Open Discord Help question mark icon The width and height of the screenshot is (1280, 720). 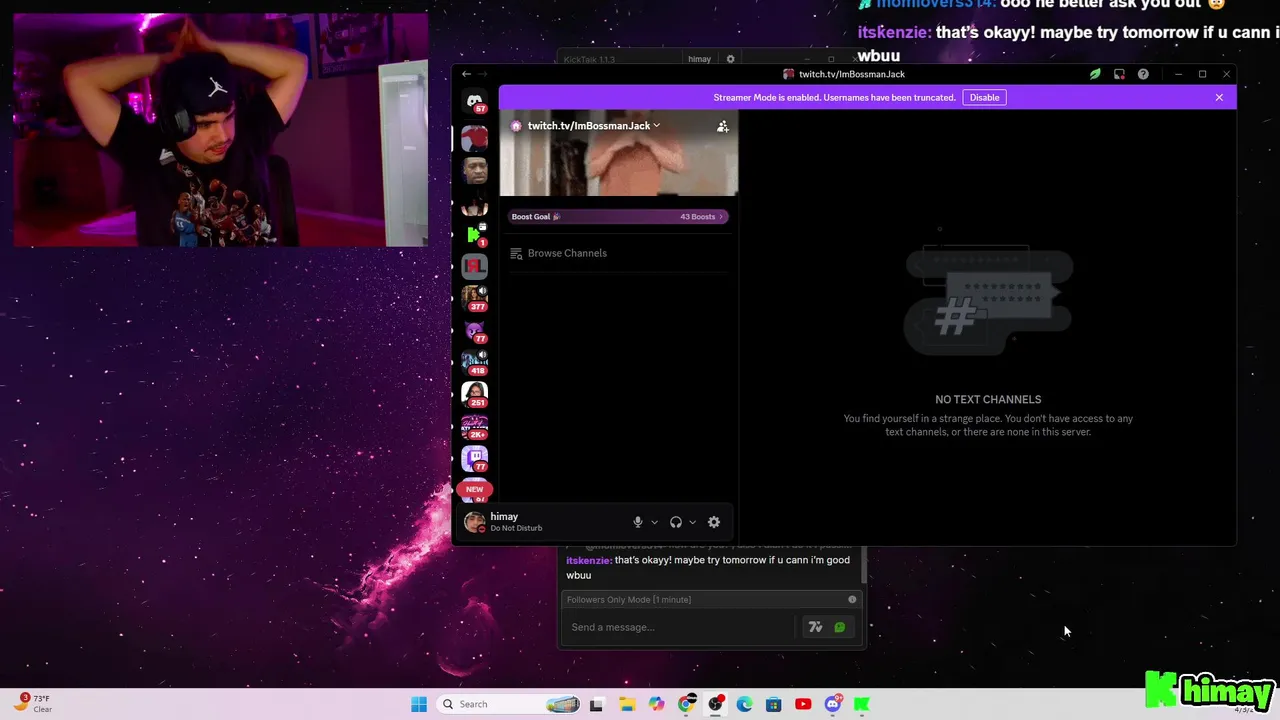pyautogui.click(x=1143, y=74)
